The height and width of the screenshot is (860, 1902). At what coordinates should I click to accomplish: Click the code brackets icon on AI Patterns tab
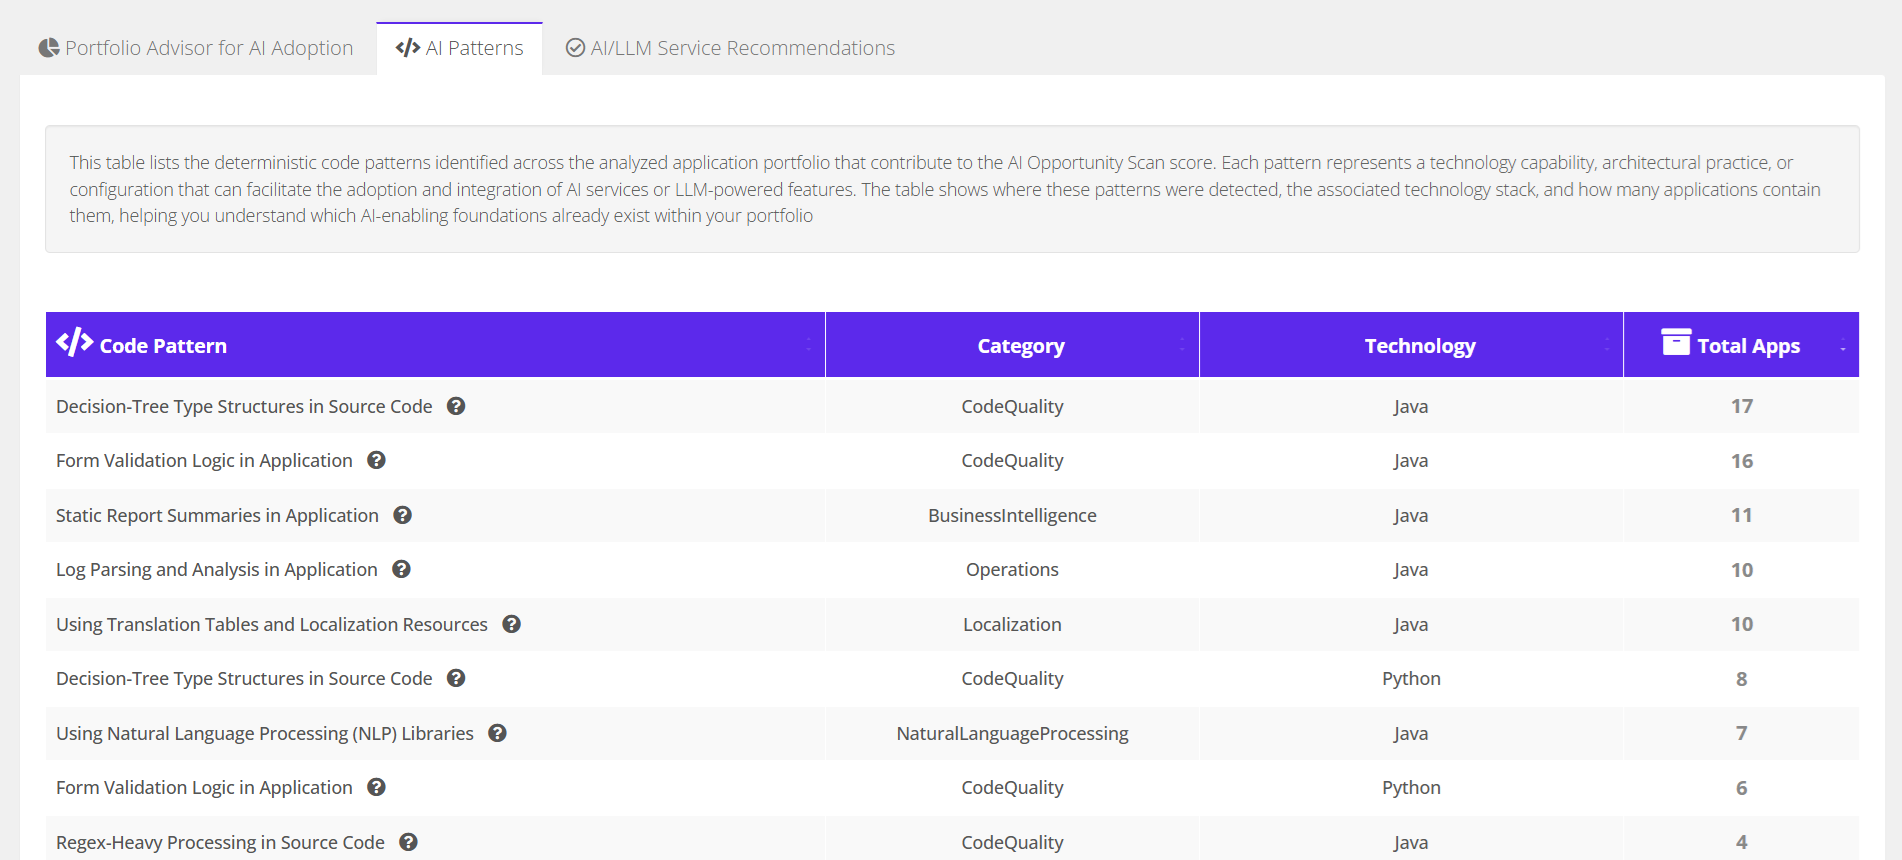click(x=408, y=48)
